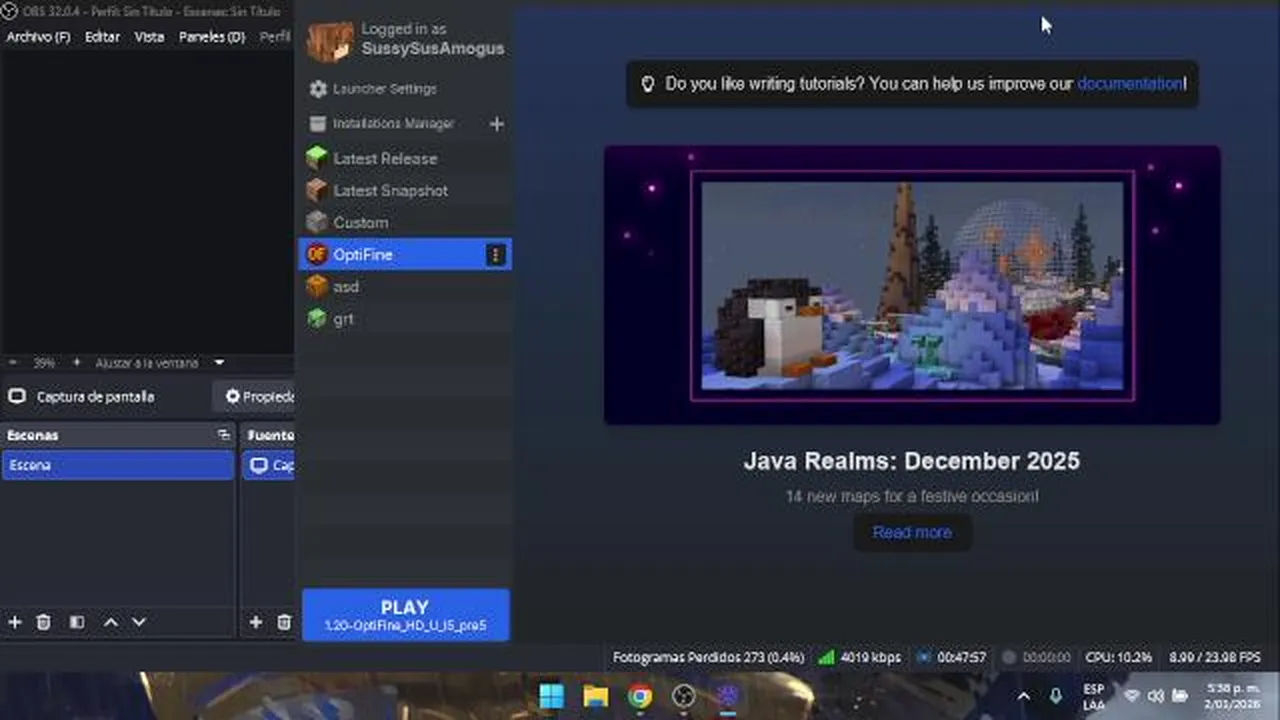Viewport: 1280px width, 720px height.
Task: Open the documentation link
Action: point(1129,84)
